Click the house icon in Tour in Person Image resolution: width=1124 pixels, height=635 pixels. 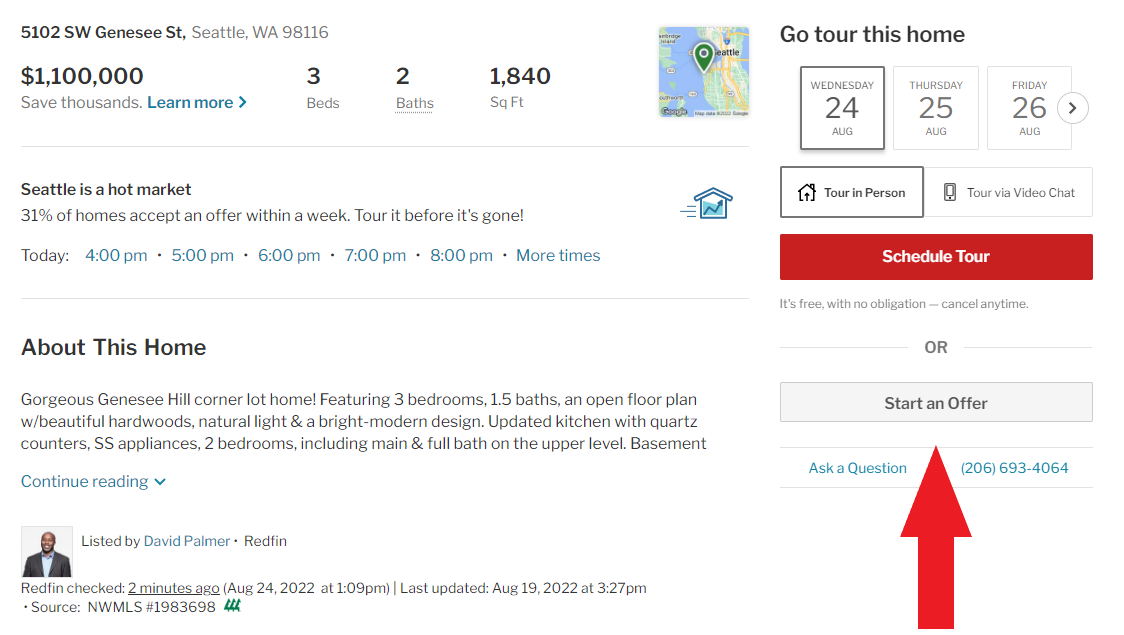tap(807, 192)
